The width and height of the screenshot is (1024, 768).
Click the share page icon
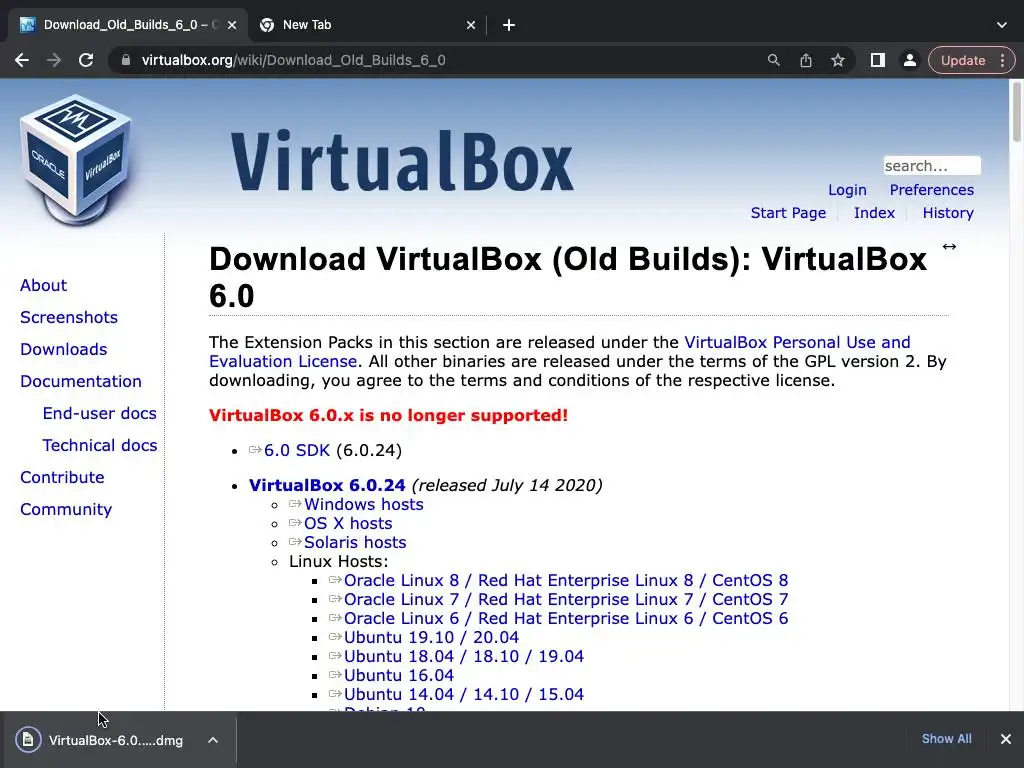(806, 60)
